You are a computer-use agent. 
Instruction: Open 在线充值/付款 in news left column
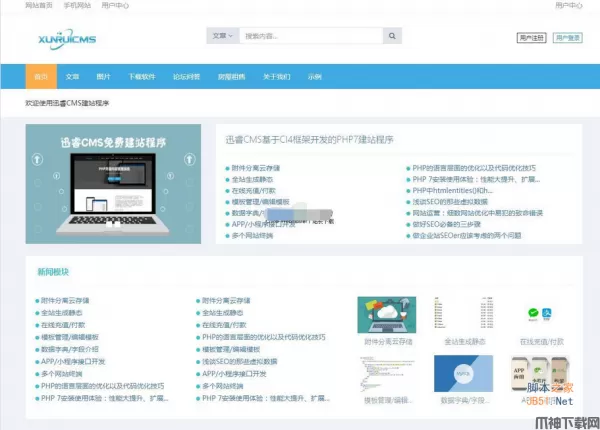(63, 325)
